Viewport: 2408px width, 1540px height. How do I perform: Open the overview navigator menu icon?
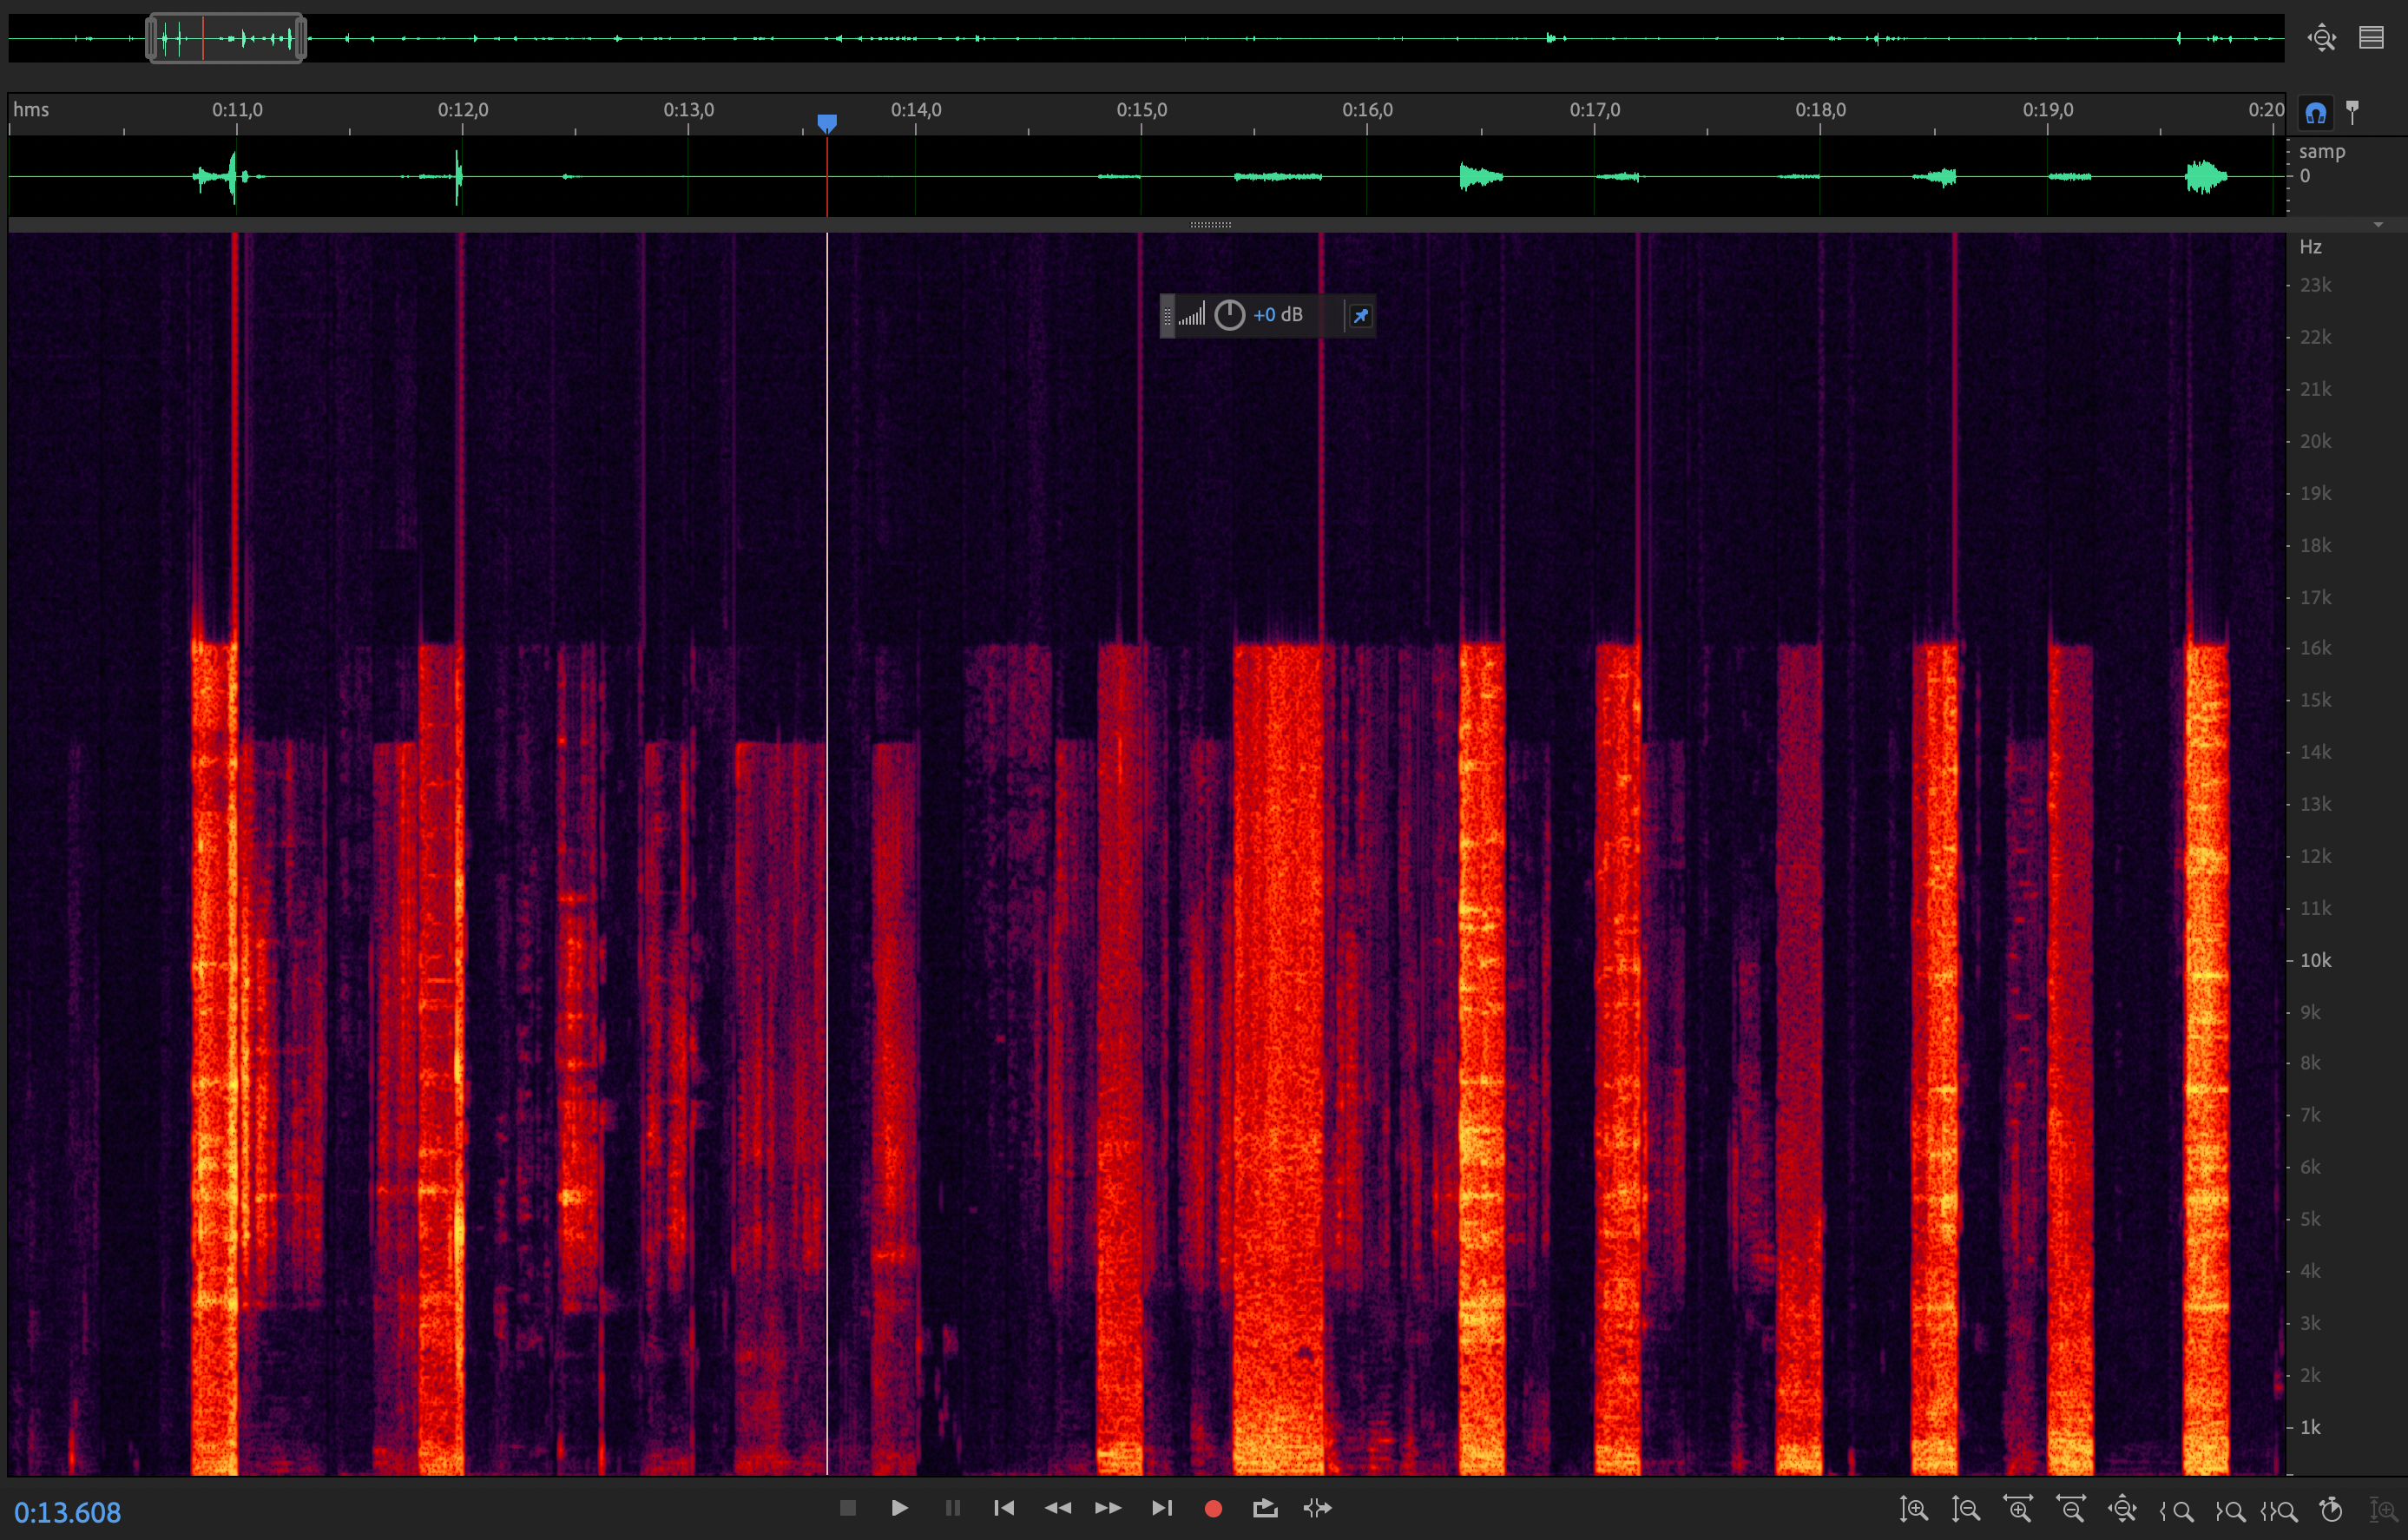tap(2371, 38)
